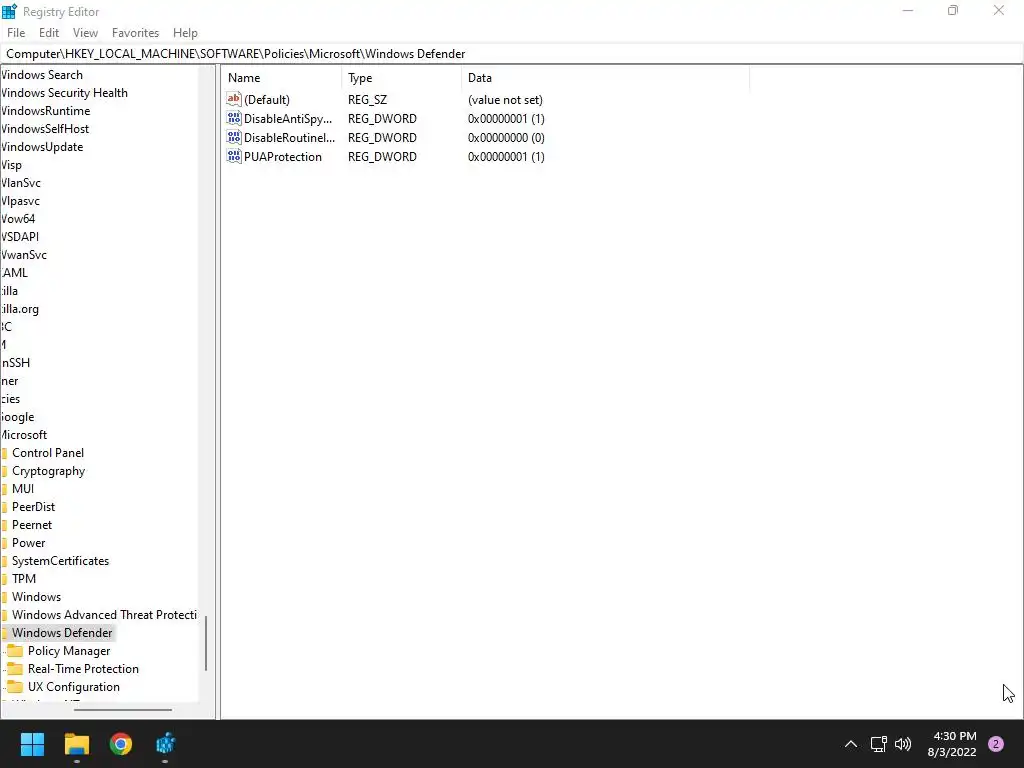Select the WindowsRuntime key

[45, 111]
